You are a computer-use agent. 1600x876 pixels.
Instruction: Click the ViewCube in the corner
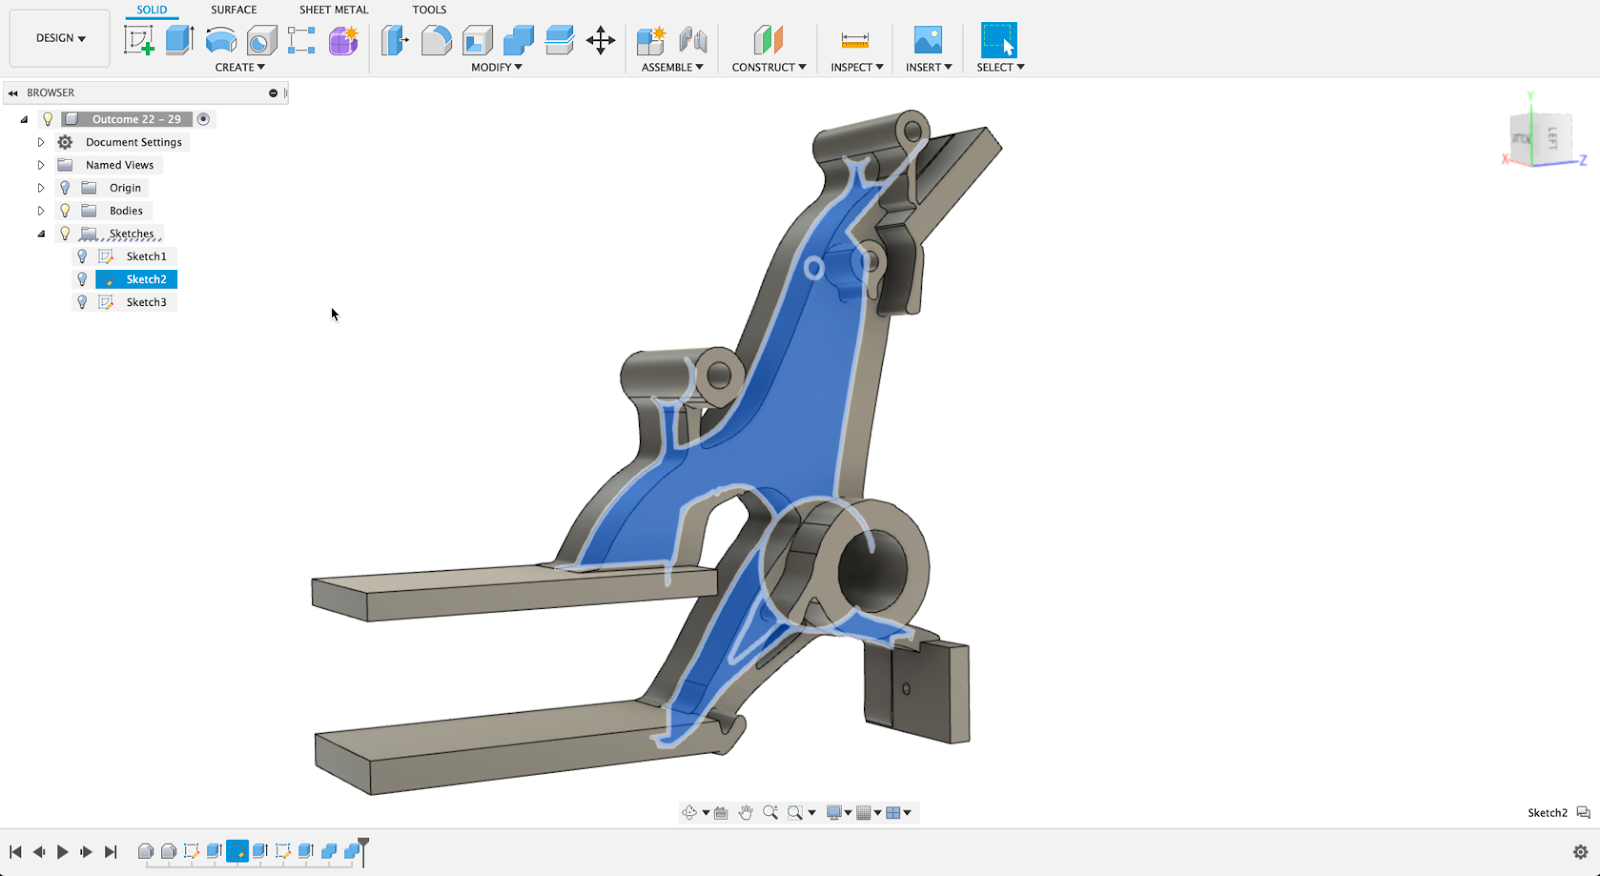[x=1541, y=138]
